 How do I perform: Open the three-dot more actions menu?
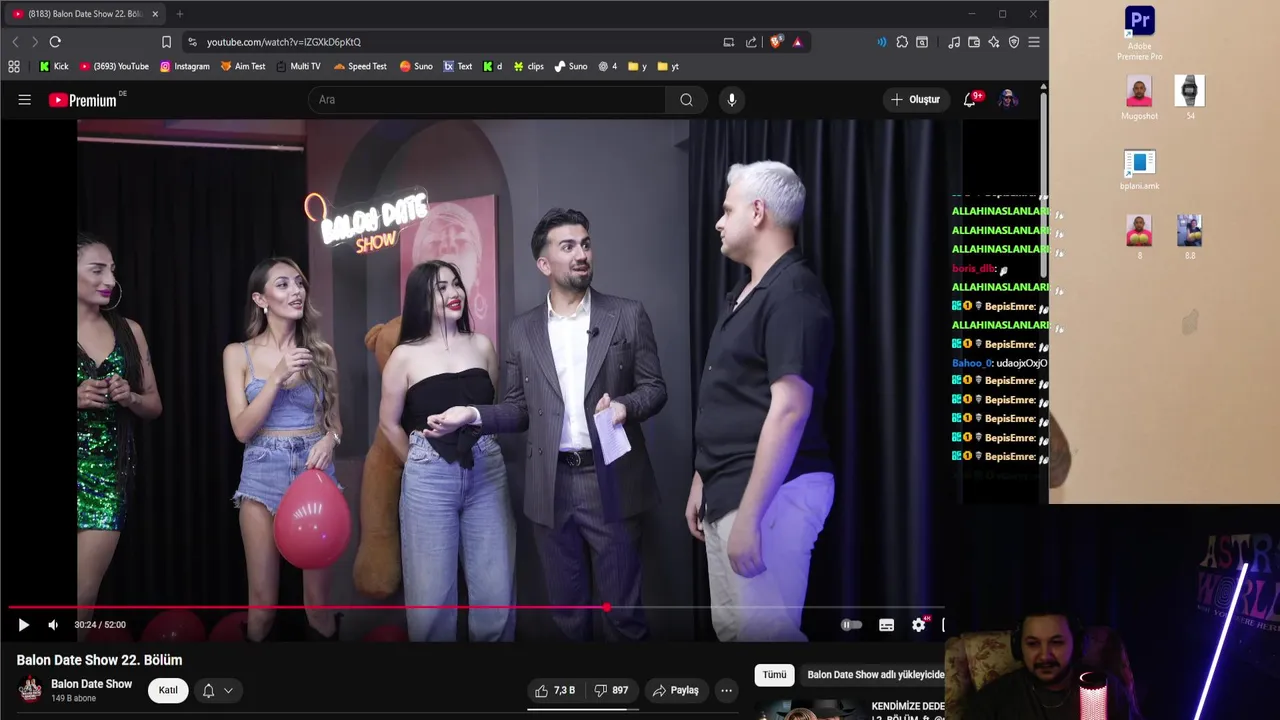point(727,690)
